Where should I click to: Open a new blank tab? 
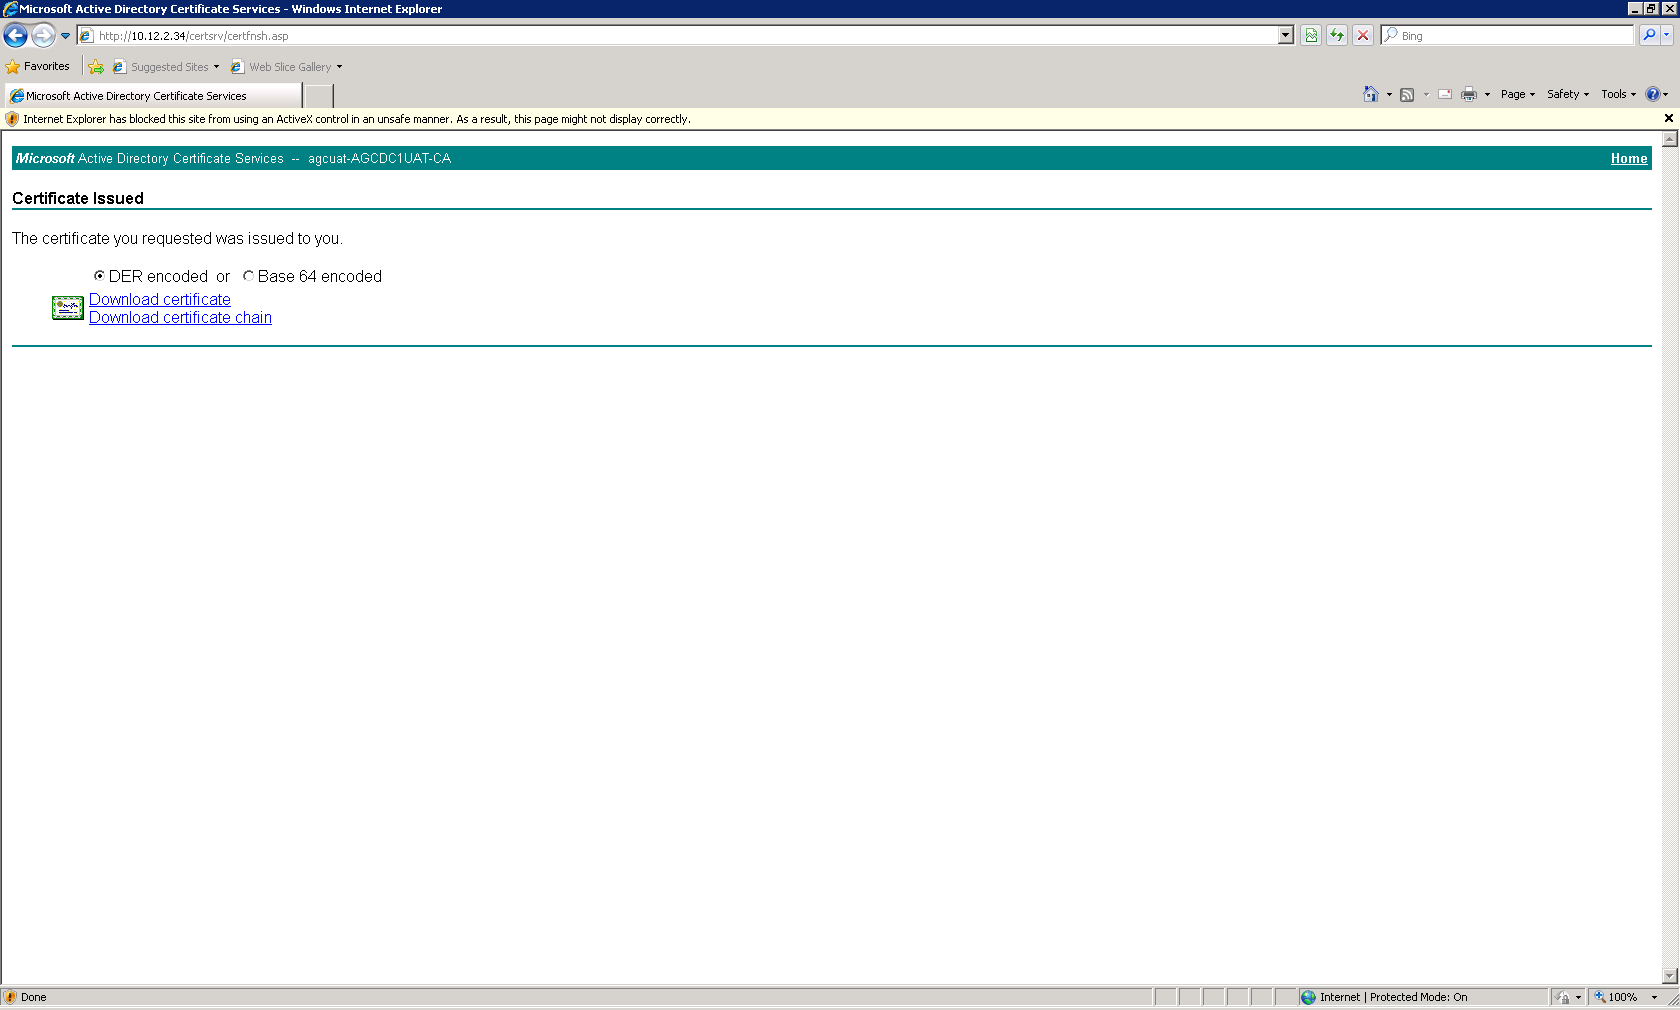point(318,96)
